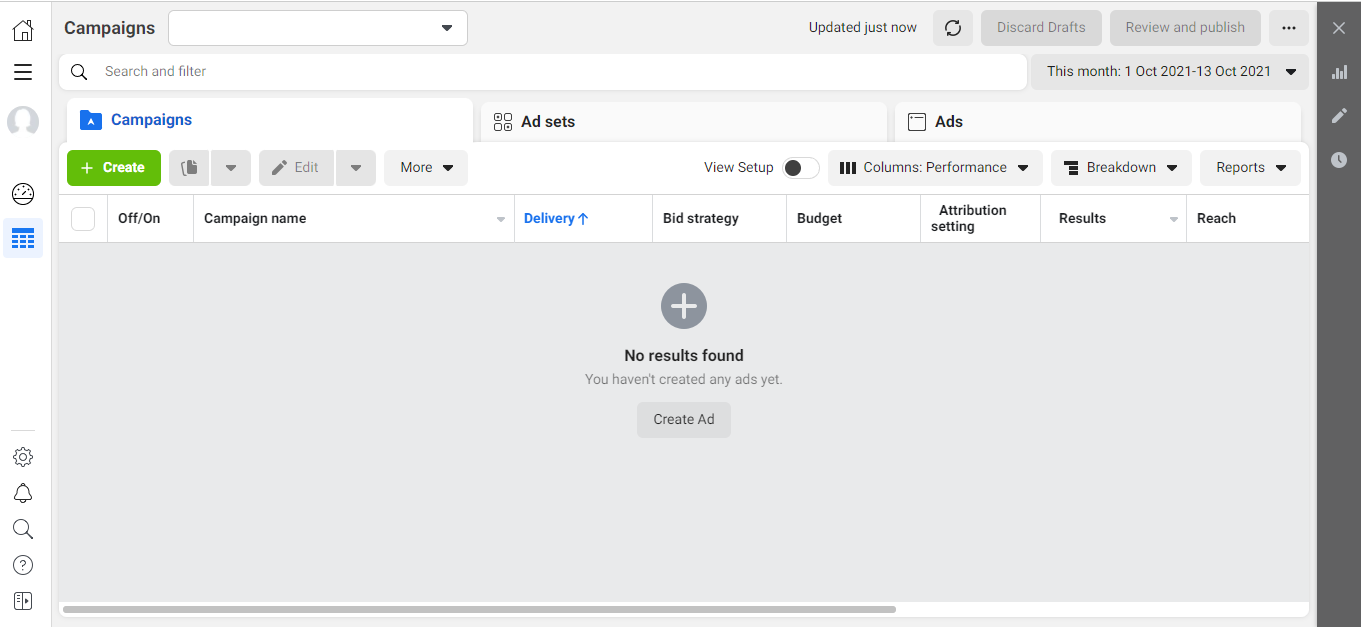
Task: Open Account Overview gauge icon
Action: click(x=22, y=194)
